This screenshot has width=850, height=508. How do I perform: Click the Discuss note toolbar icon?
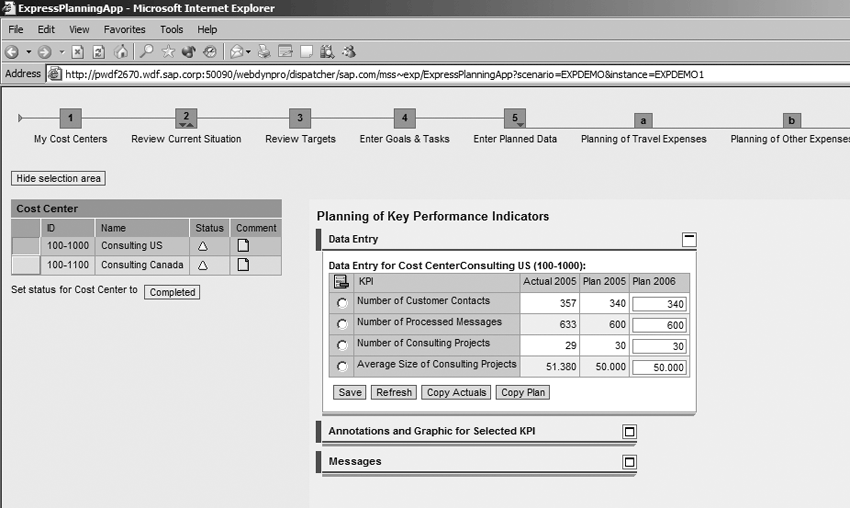pyautogui.click(x=306, y=52)
